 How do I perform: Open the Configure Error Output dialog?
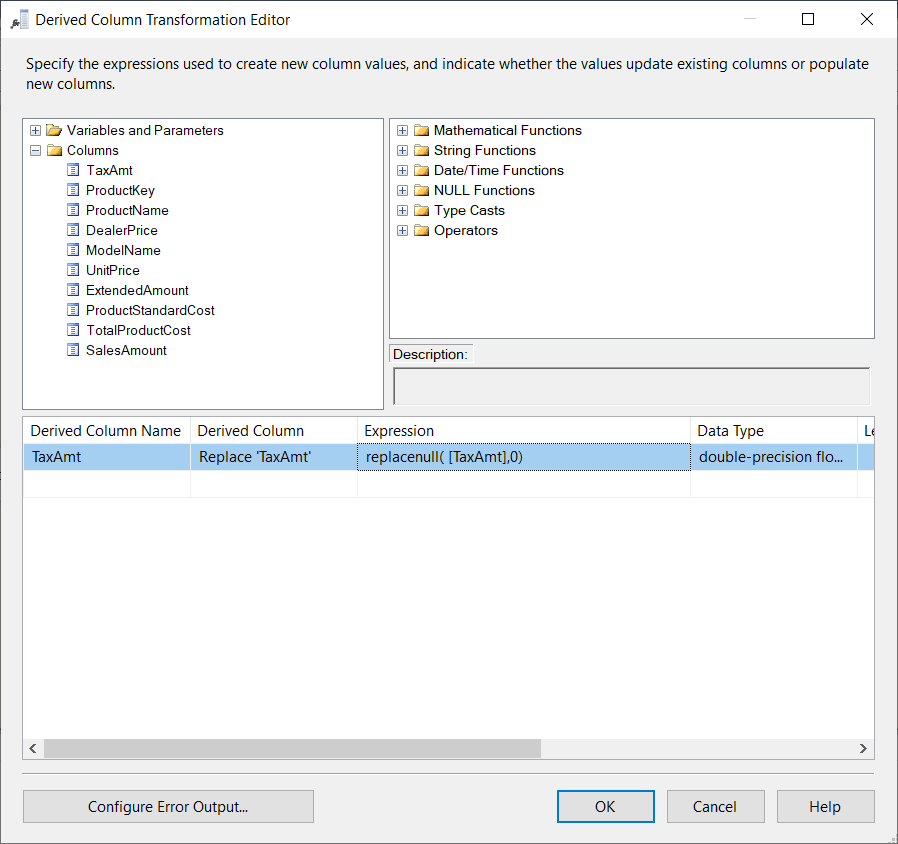[x=168, y=807]
